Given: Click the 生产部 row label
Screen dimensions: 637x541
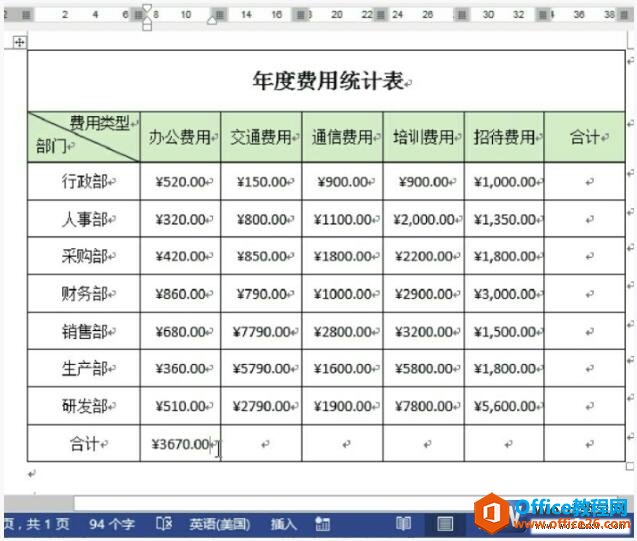Looking at the screenshot, I should click(x=84, y=369).
